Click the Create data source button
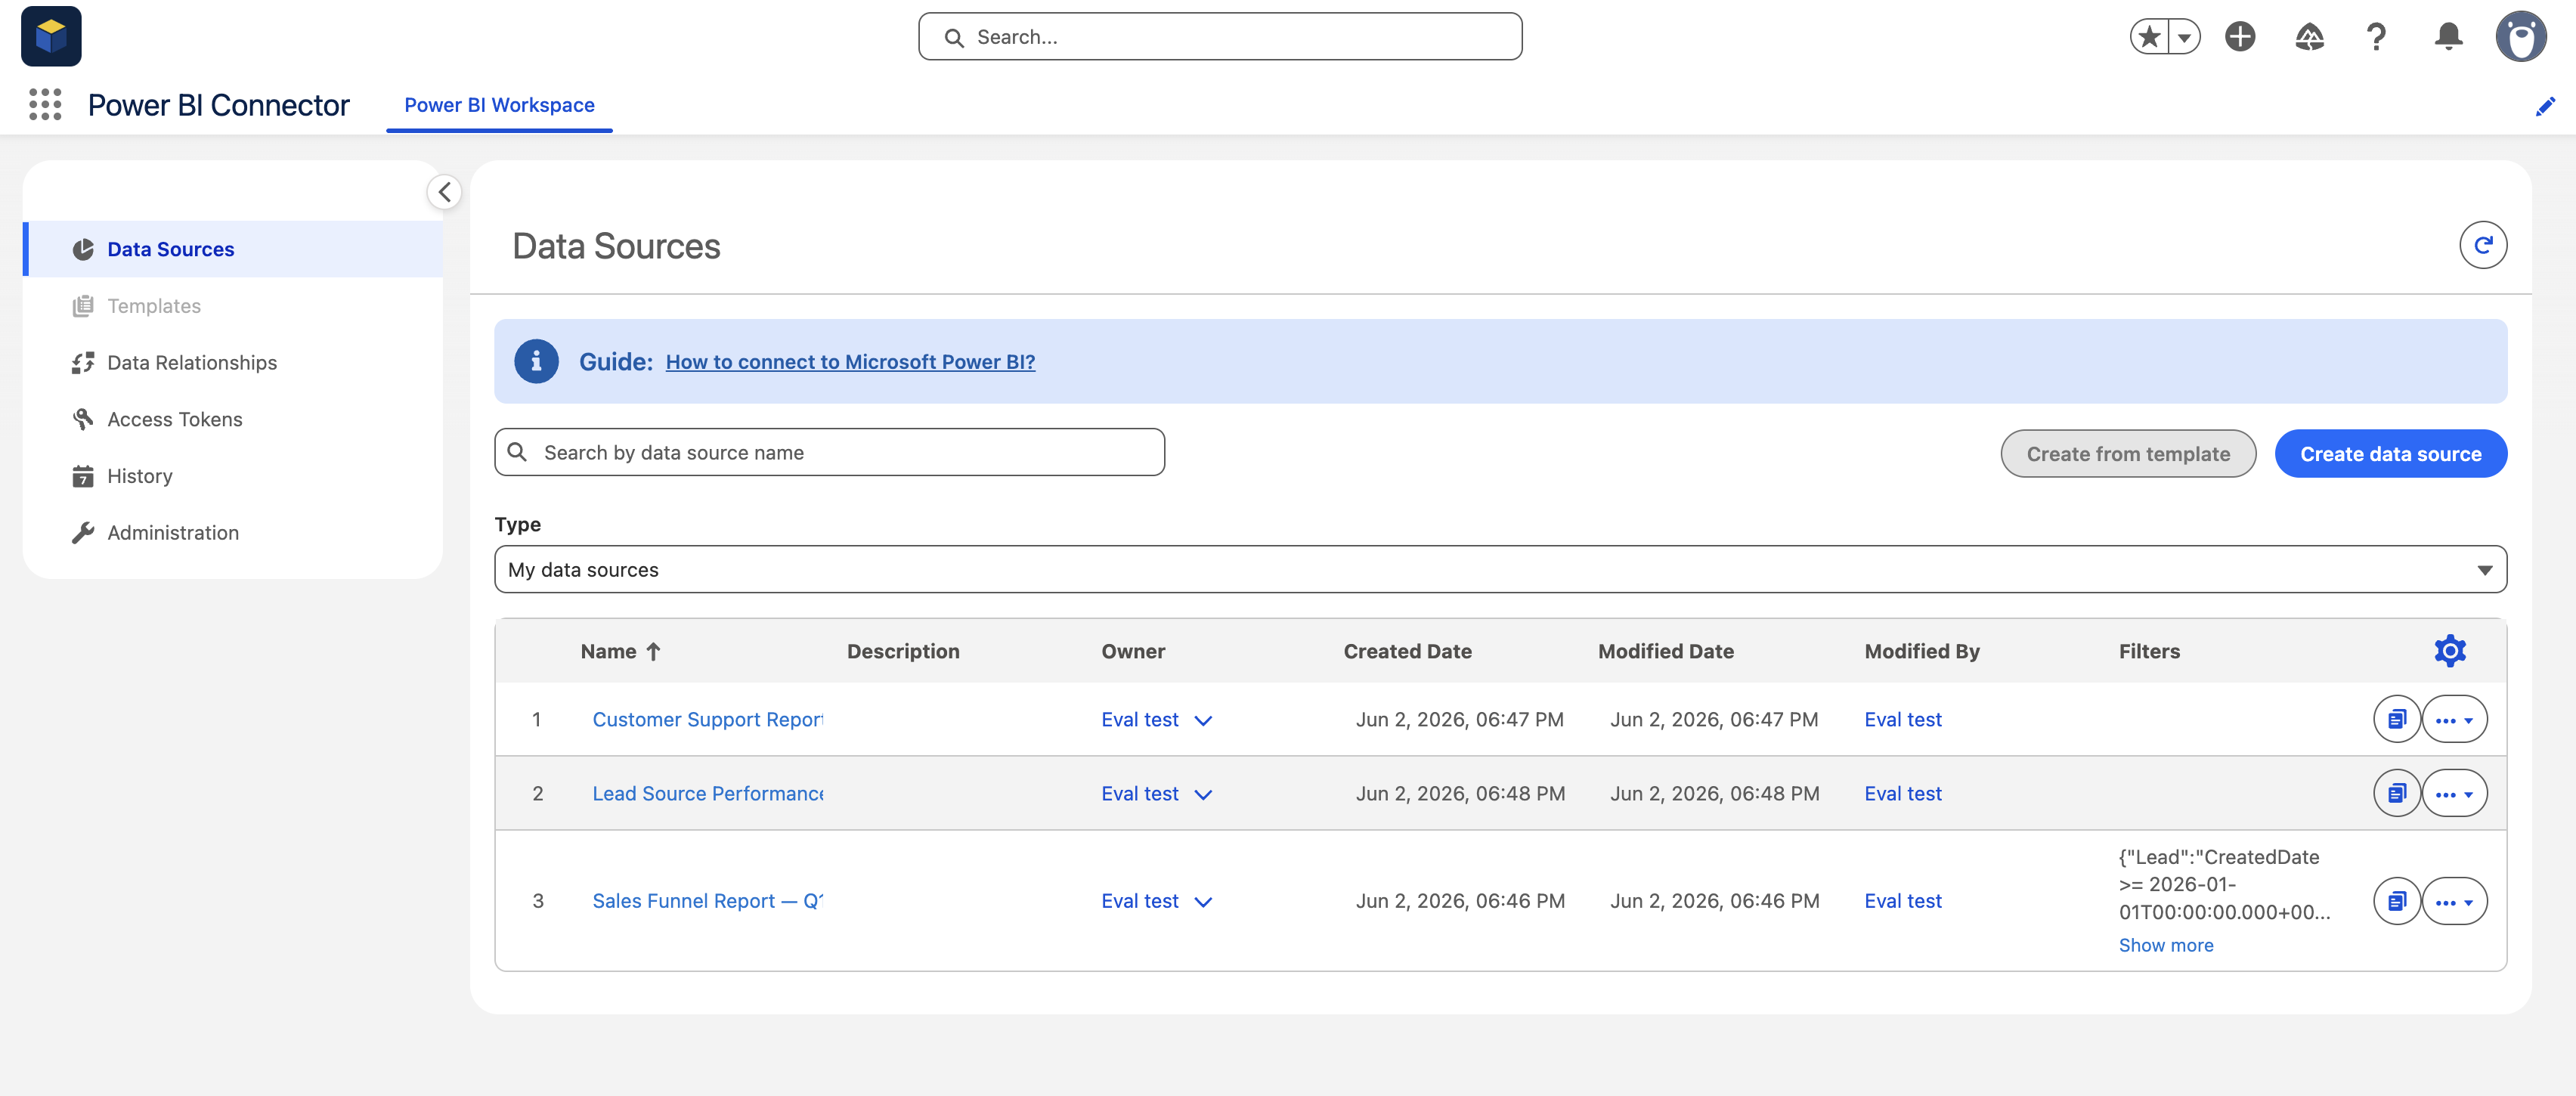The width and height of the screenshot is (2576, 1096). 2390,454
